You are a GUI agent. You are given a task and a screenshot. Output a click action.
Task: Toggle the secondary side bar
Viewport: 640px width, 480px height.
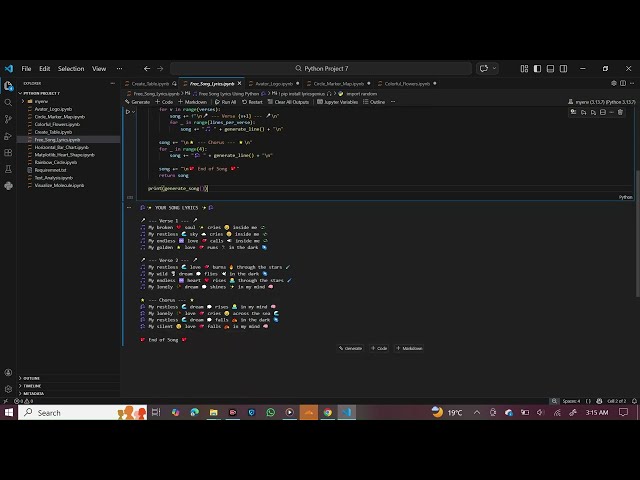click(563, 69)
